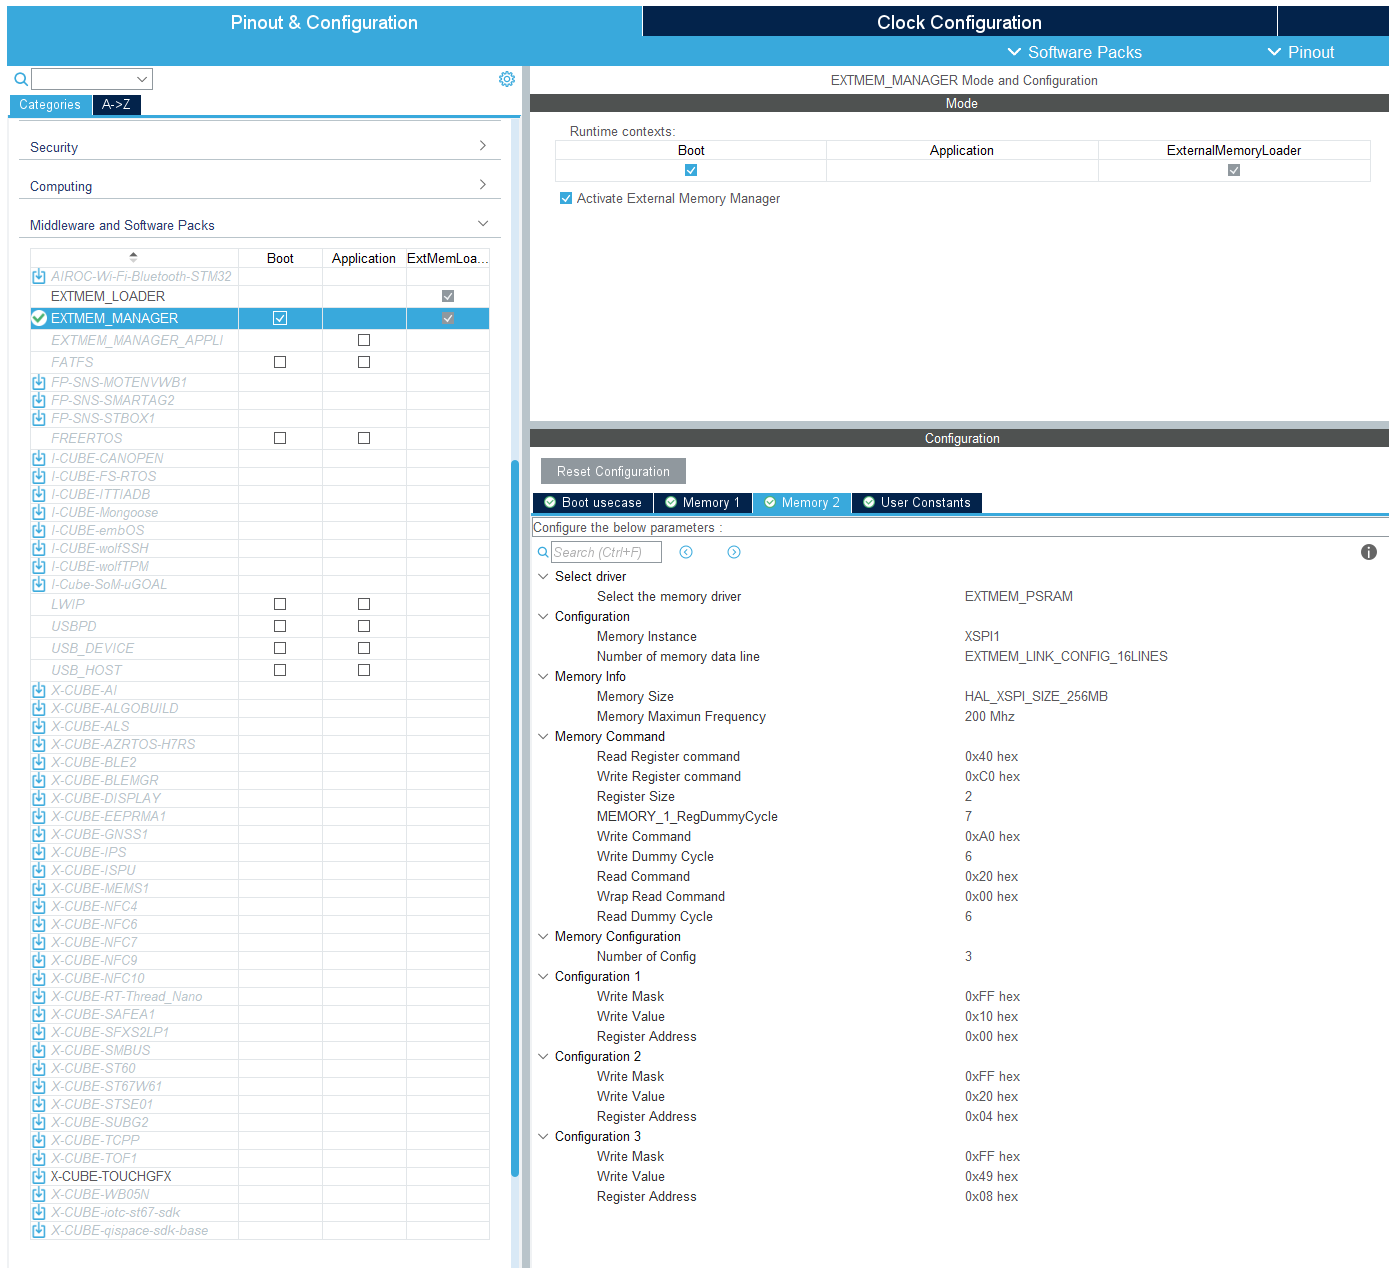Click the parameter search field

(x=606, y=552)
